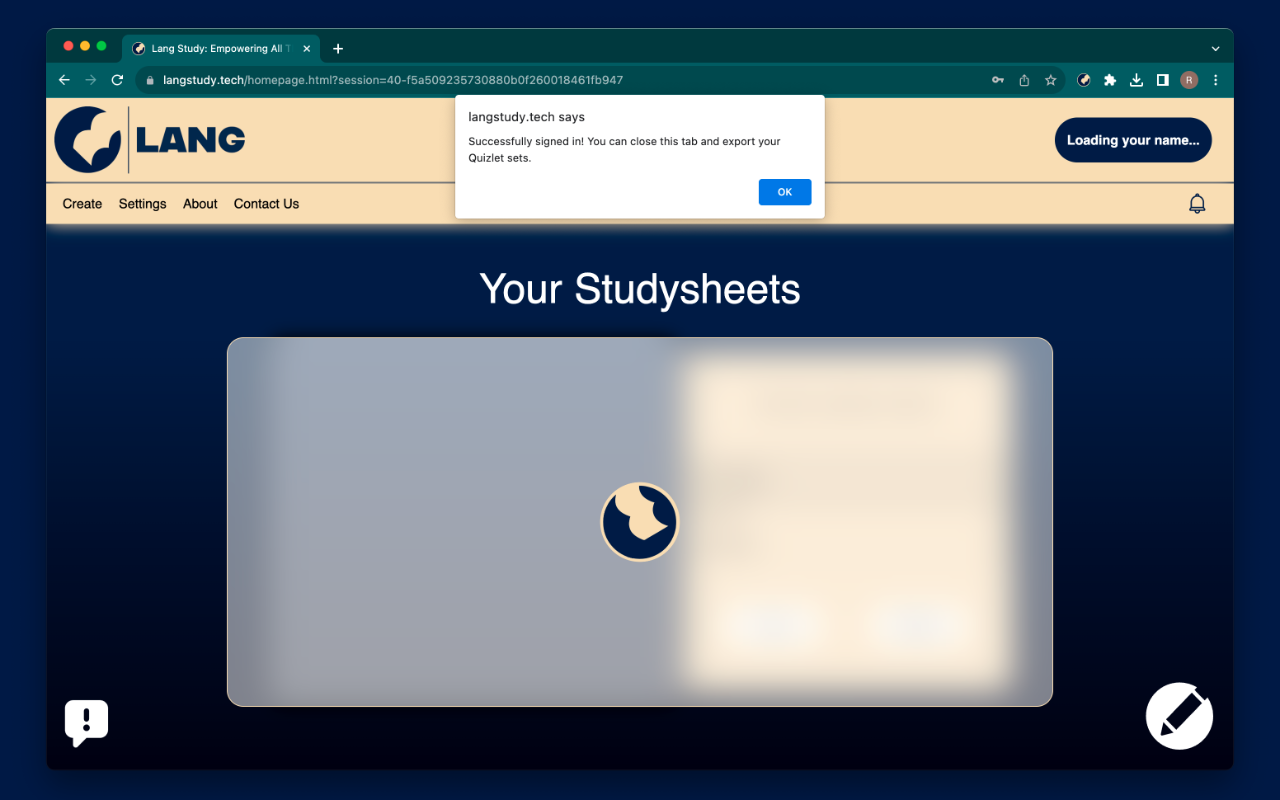
Task: Open a new tab with the plus button
Action: (337, 47)
